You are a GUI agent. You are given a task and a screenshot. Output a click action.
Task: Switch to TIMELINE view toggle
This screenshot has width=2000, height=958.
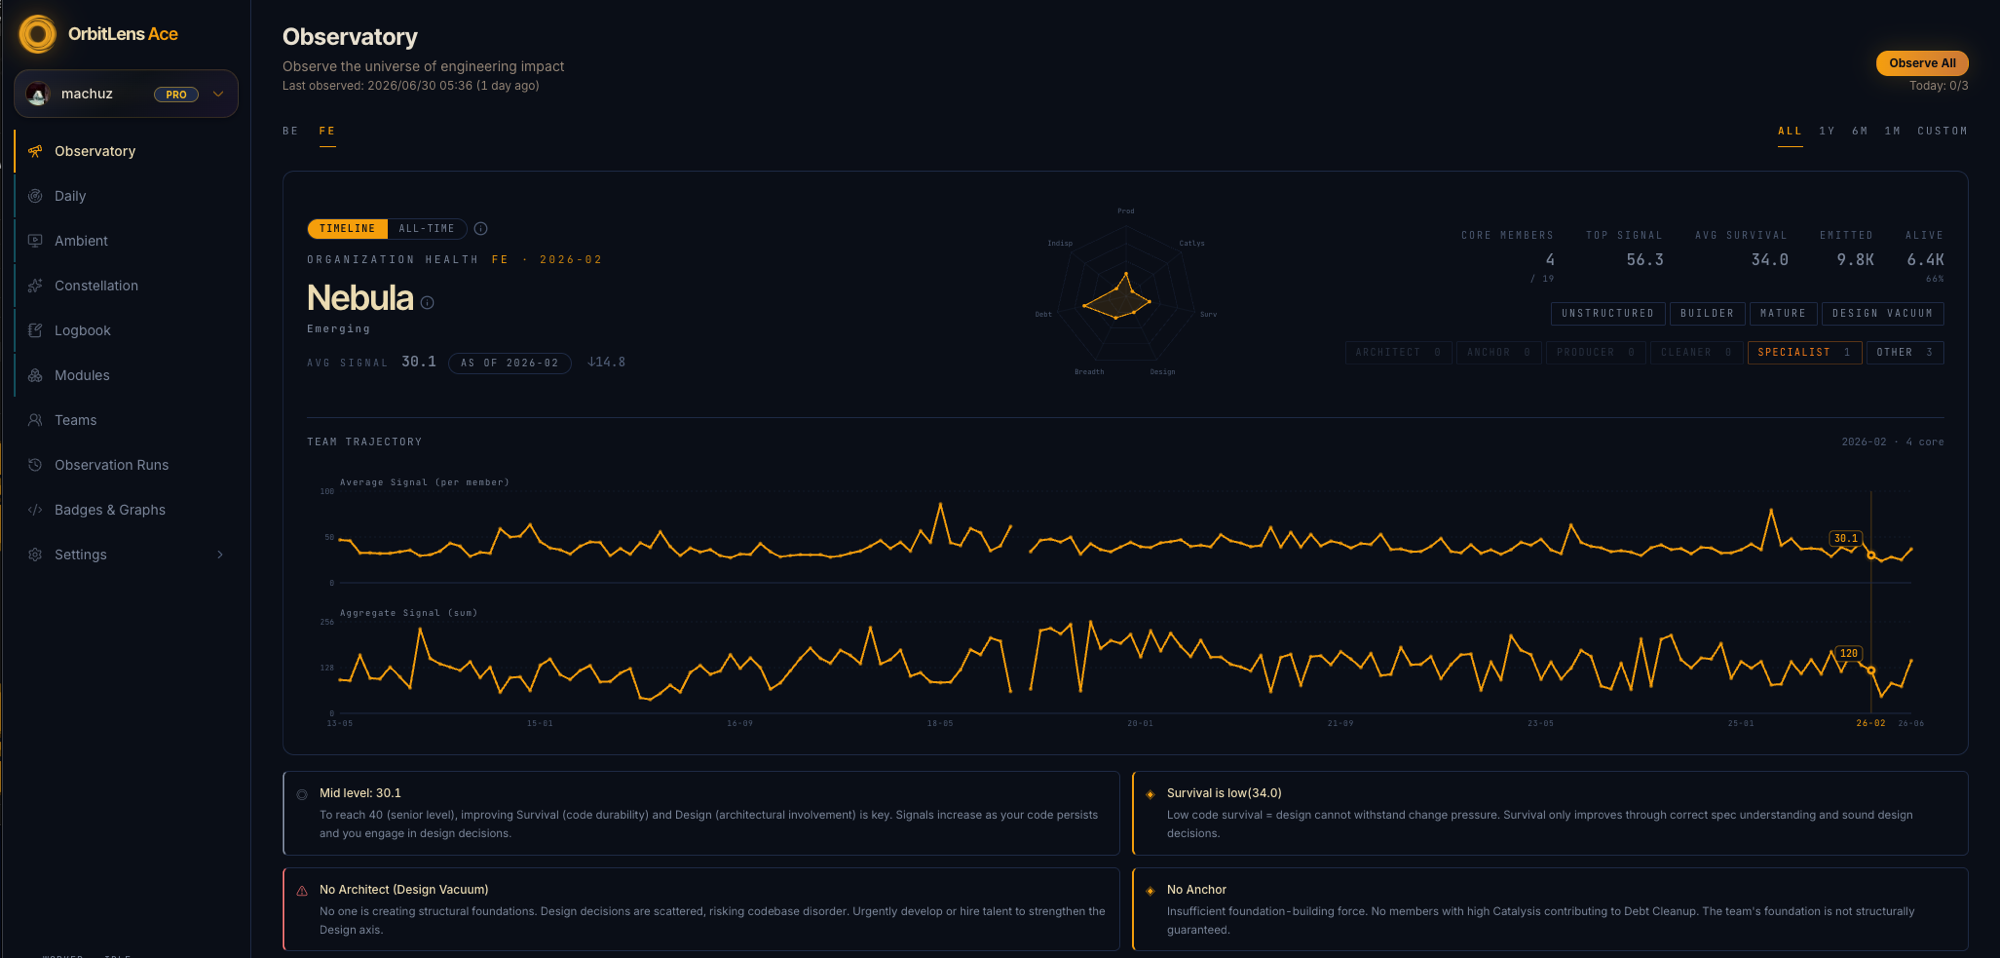pos(347,229)
